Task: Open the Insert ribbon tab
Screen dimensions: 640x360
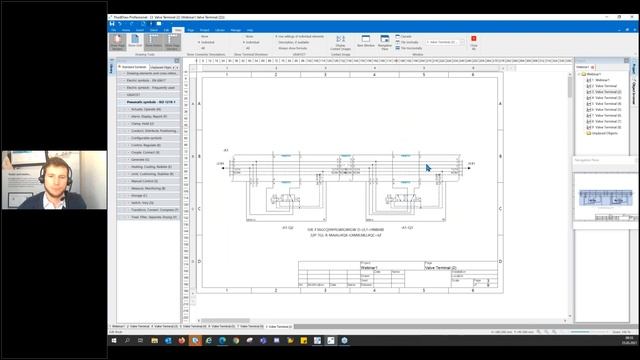Action: [140, 30]
